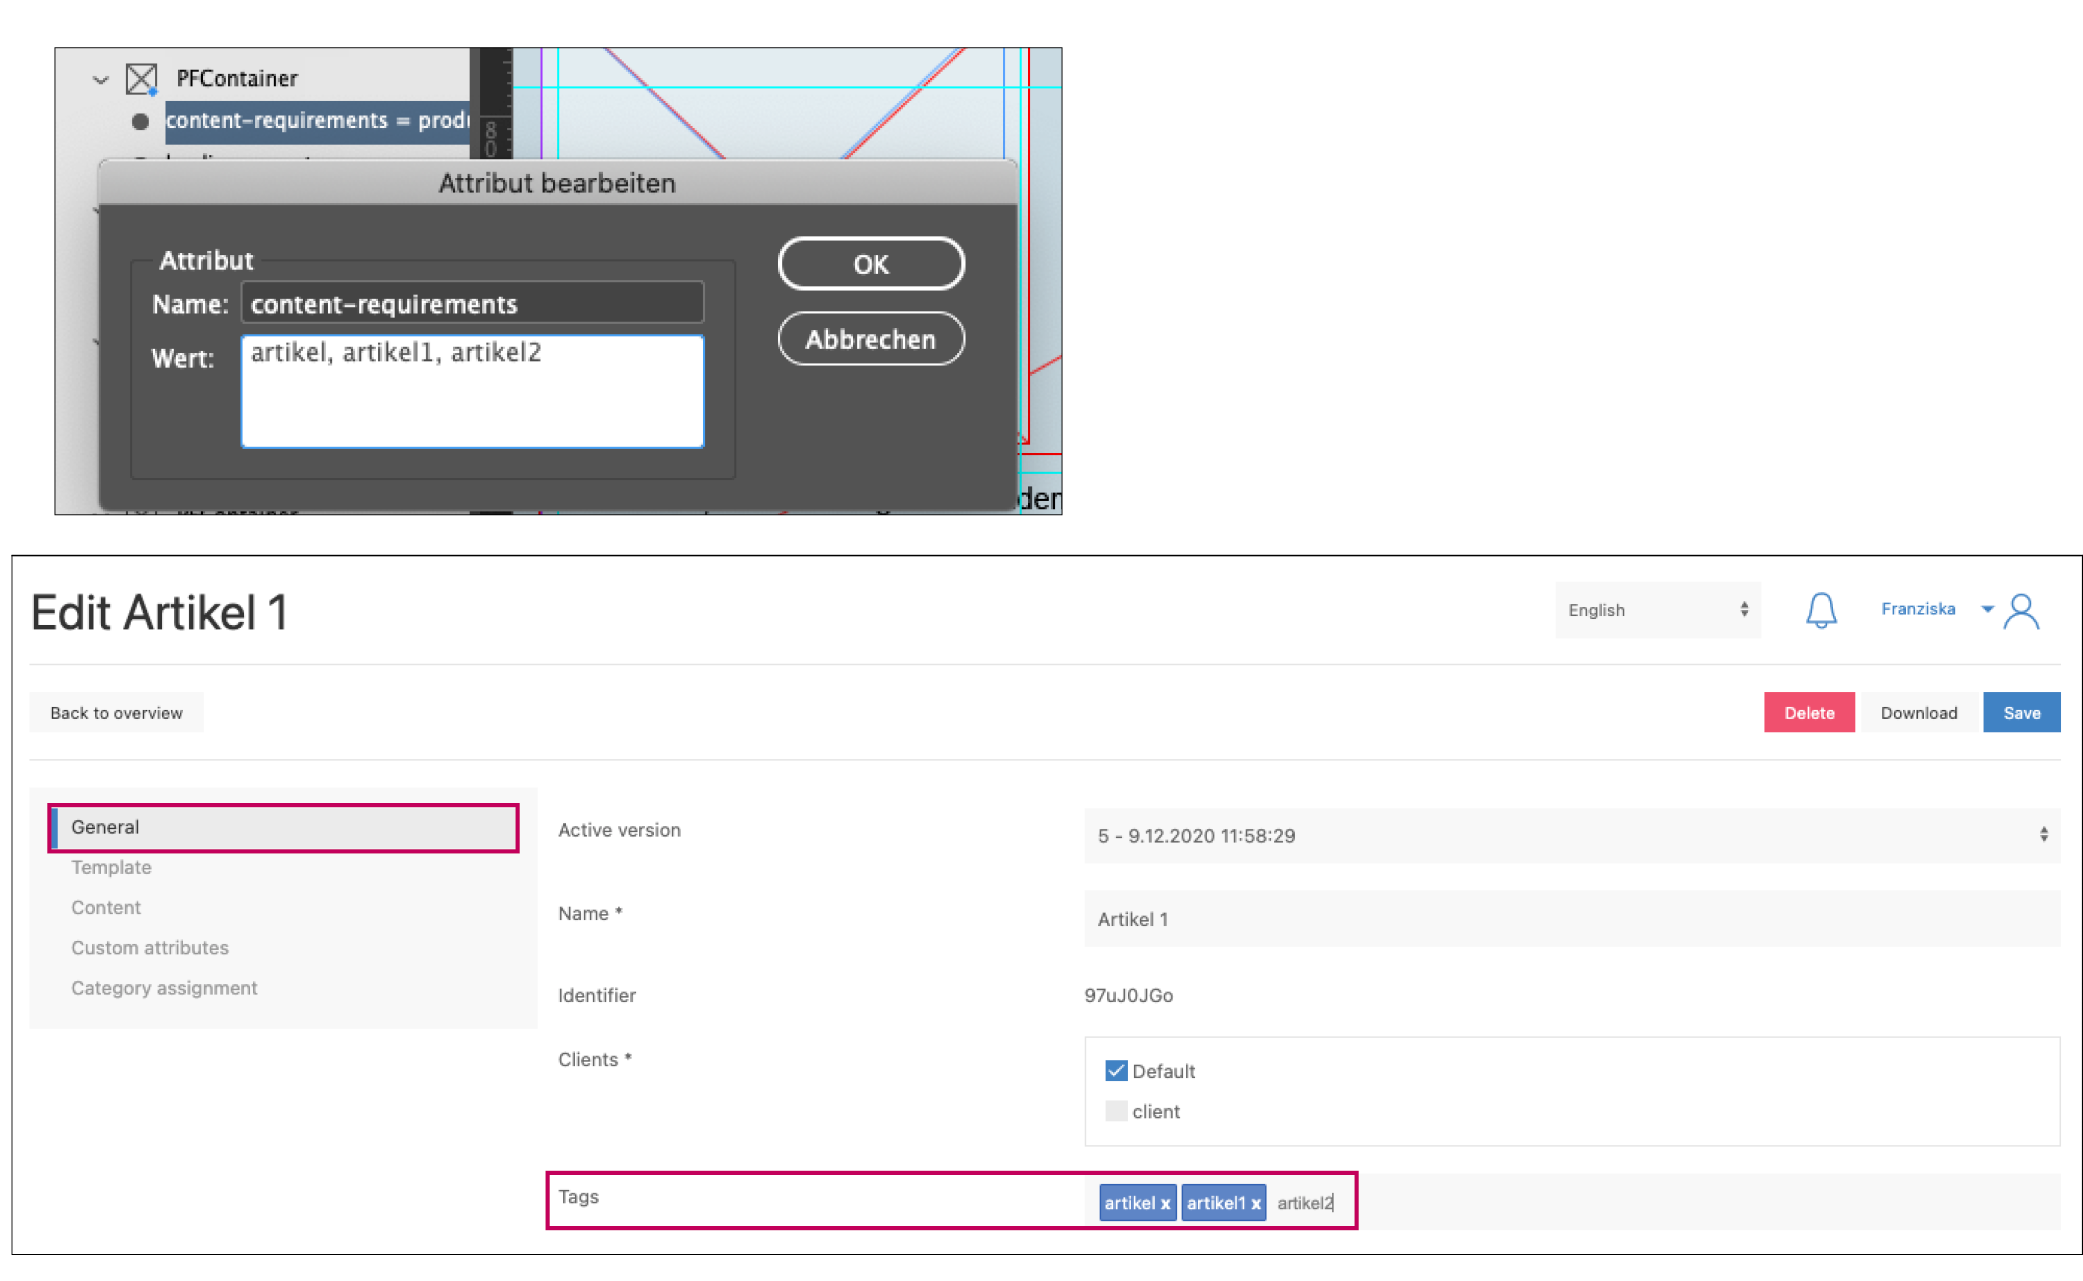Expand the Franziska user menu arrow
This screenshot has width=2083, height=1281.
(1987, 609)
